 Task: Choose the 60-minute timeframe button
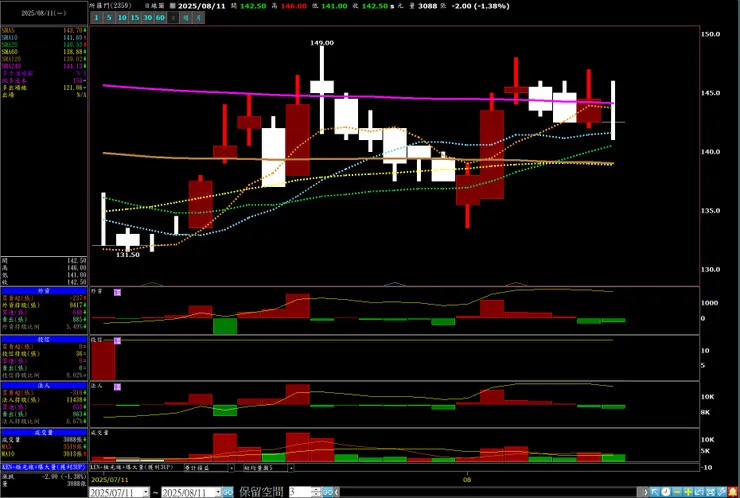point(160,17)
